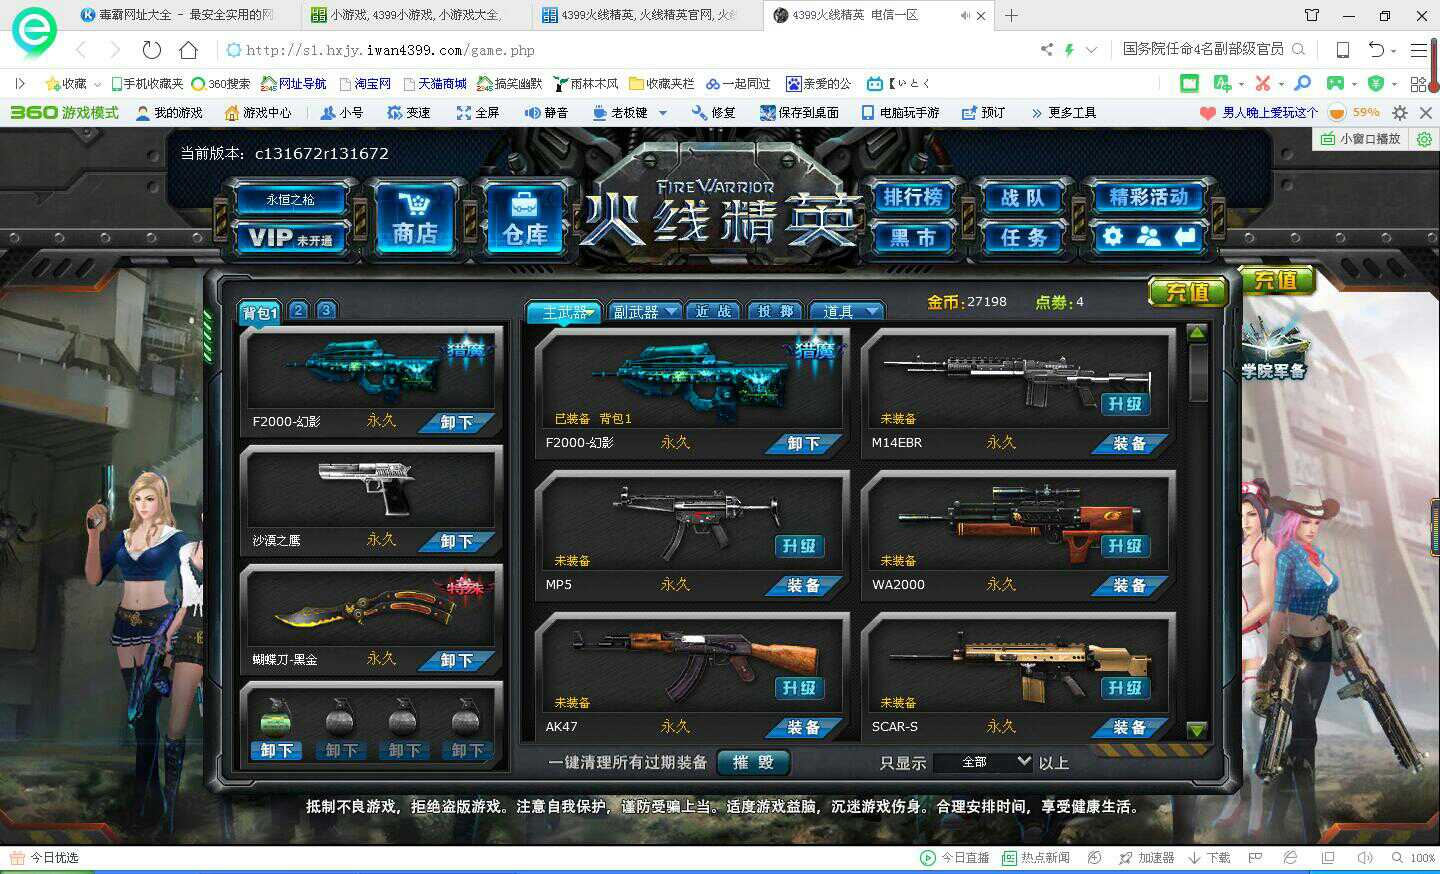The height and width of the screenshot is (874, 1440).
Task: Open the 只显示 全部 filter dropdown
Action: coord(982,763)
